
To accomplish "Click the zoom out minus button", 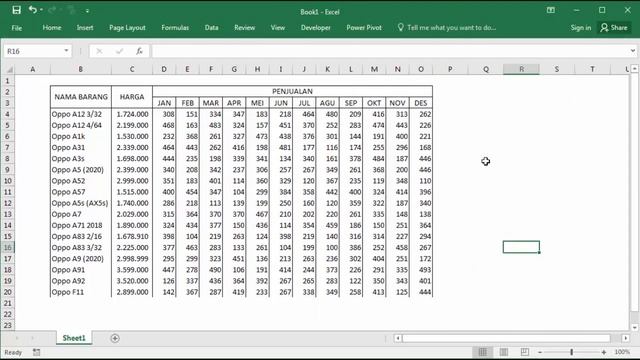I will tap(540, 352).
